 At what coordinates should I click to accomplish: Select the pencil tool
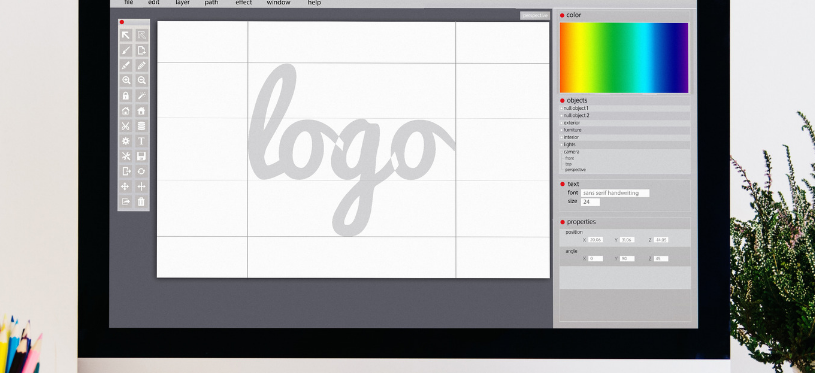[141, 65]
